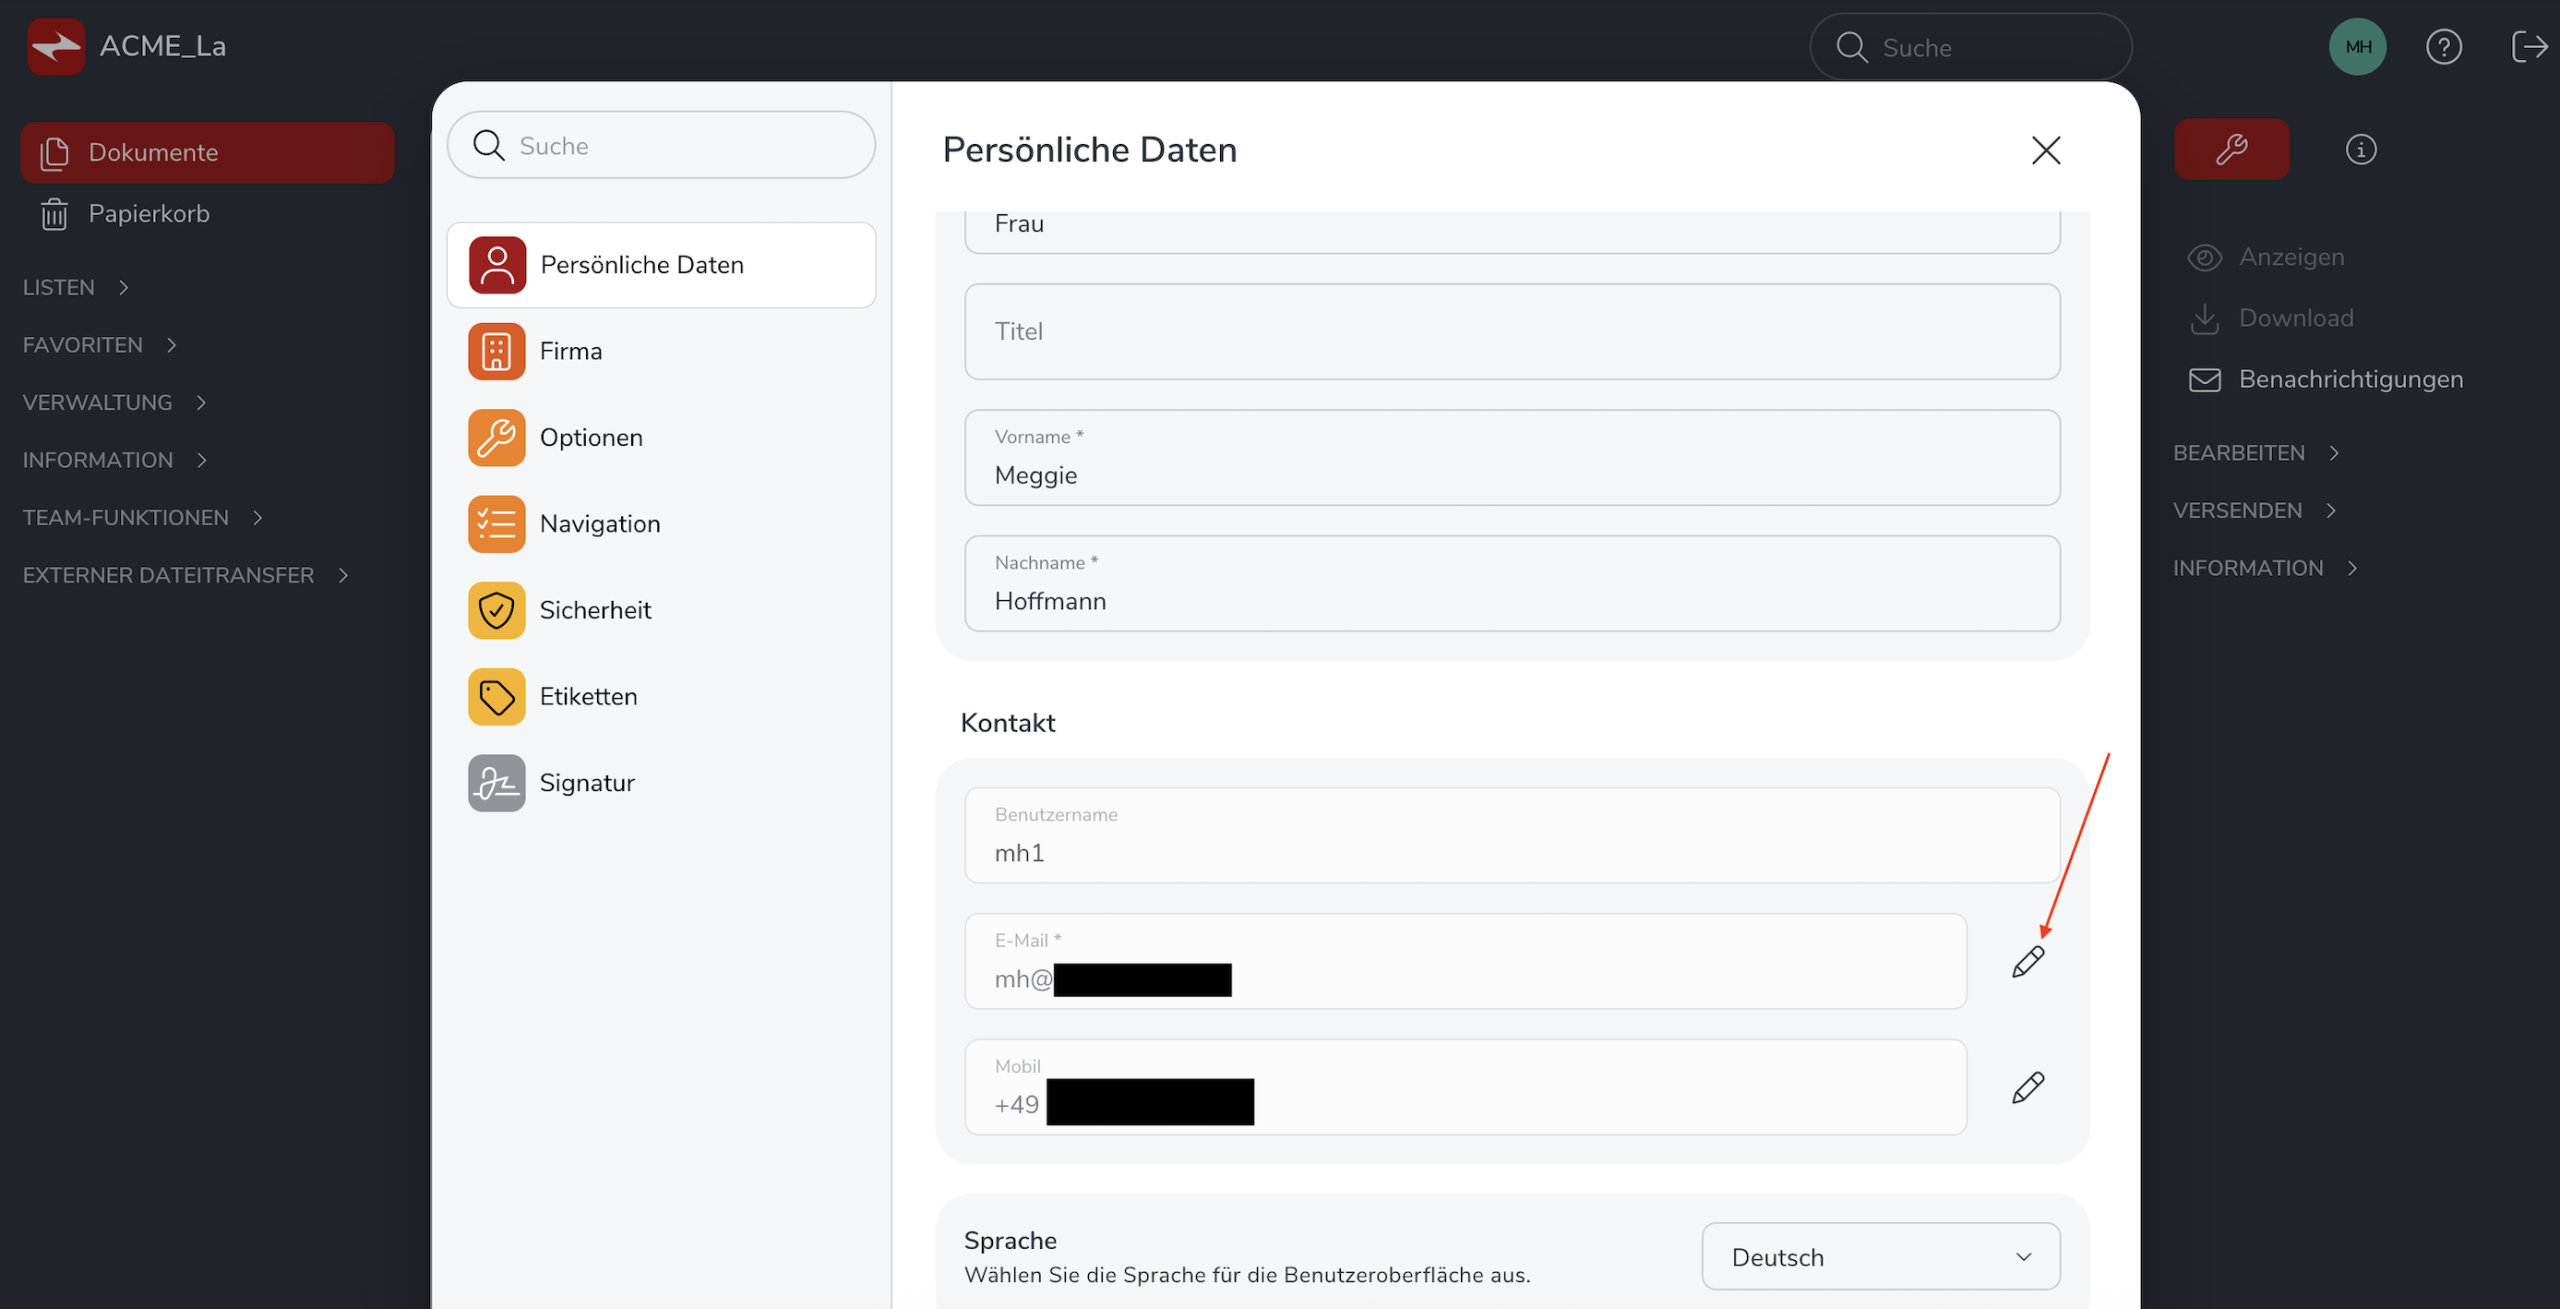Expand the LISTEN section
Image resolution: width=2560 pixels, height=1309 pixels.
coord(76,287)
